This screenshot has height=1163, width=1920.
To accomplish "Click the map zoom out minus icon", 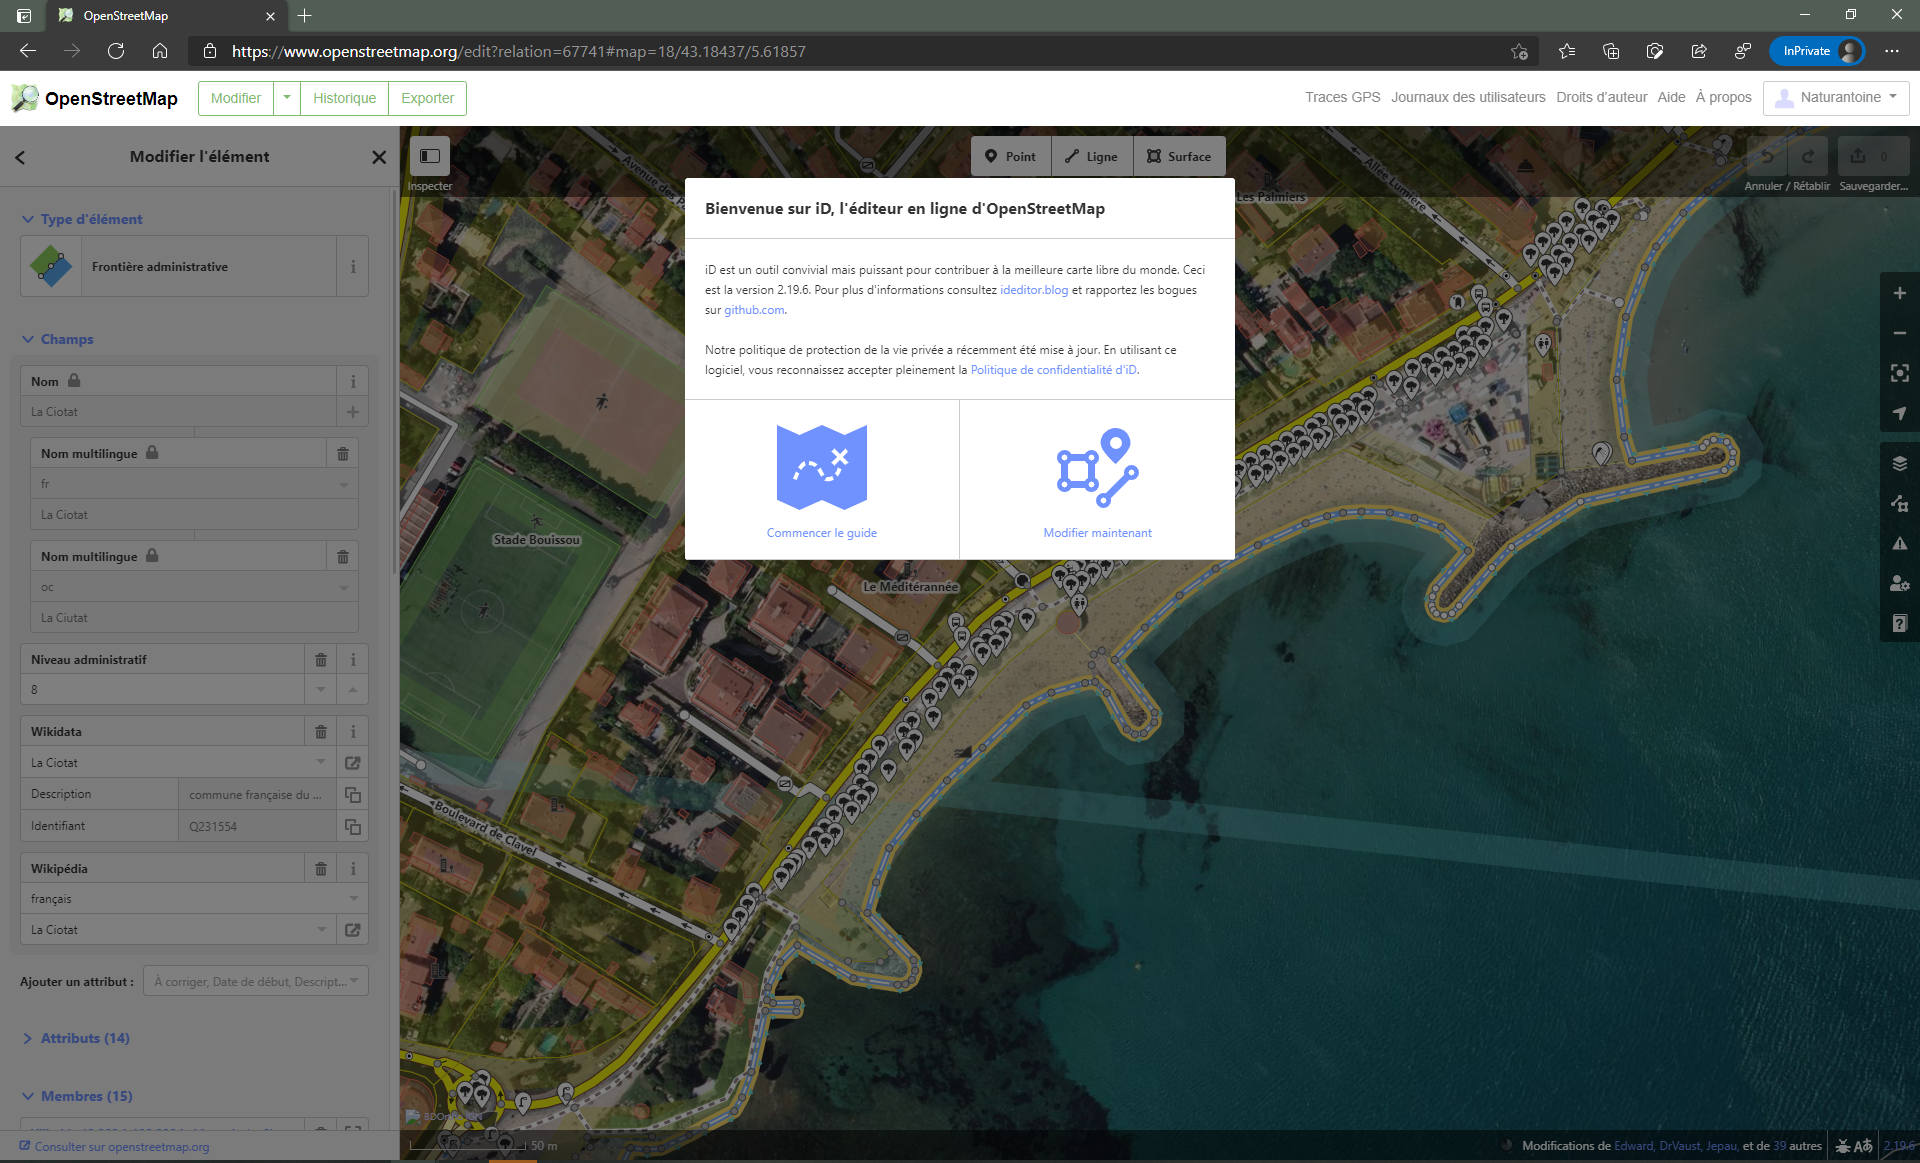I will pos(1899,333).
